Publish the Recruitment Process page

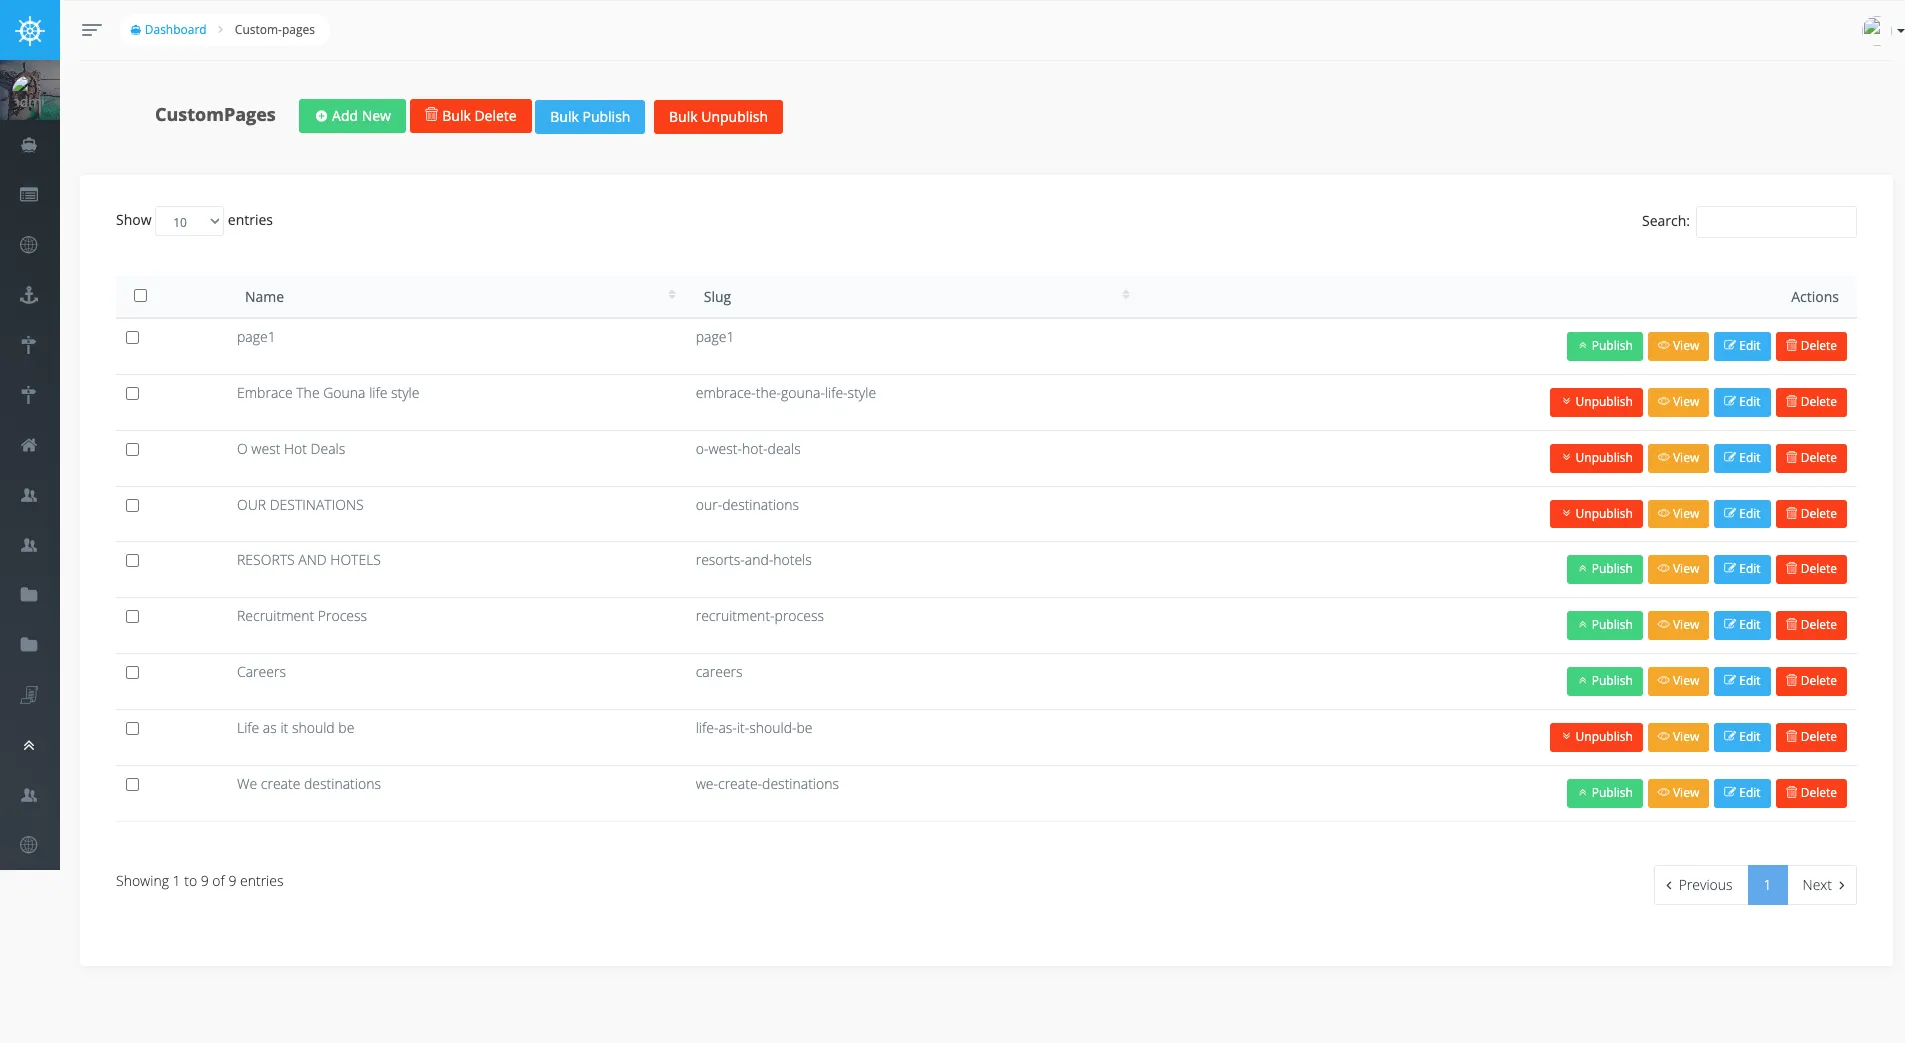[x=1604, y=625]
